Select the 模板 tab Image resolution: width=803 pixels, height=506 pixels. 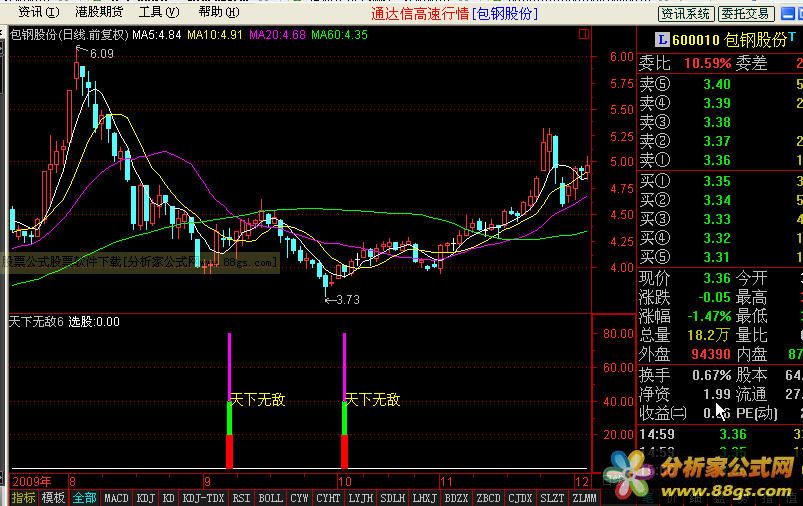pyautogui.click(x=53, y=497)
